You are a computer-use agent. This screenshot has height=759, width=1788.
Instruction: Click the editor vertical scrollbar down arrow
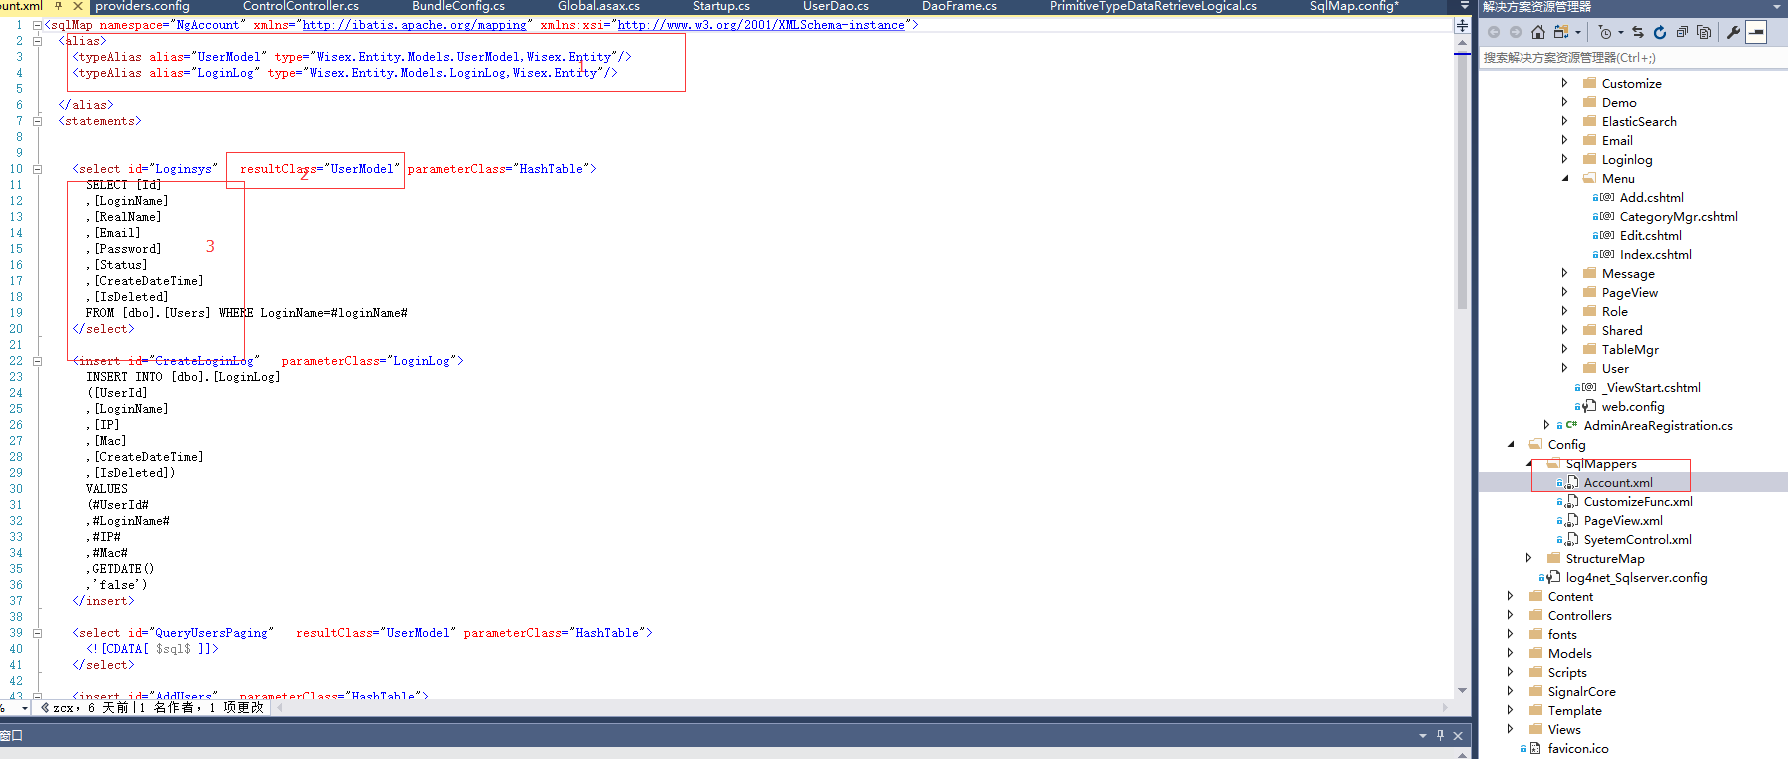click(1462, 690)
